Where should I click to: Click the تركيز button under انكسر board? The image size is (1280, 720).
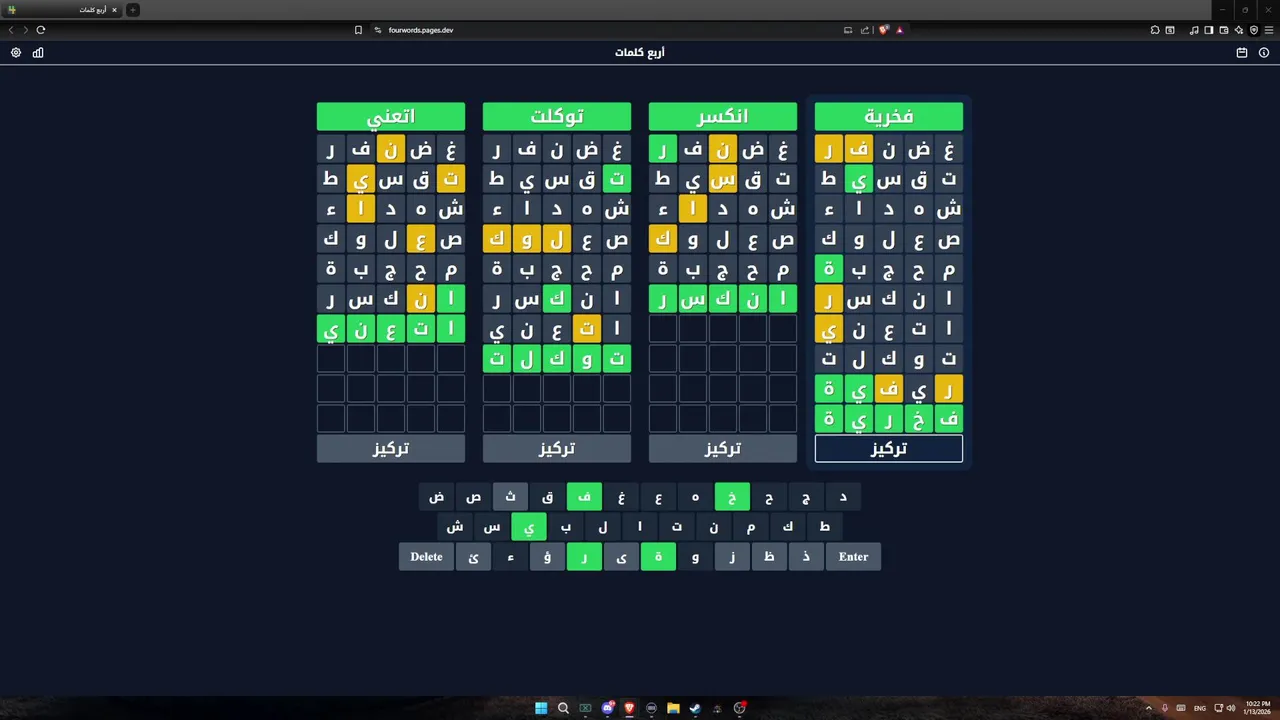723,449
